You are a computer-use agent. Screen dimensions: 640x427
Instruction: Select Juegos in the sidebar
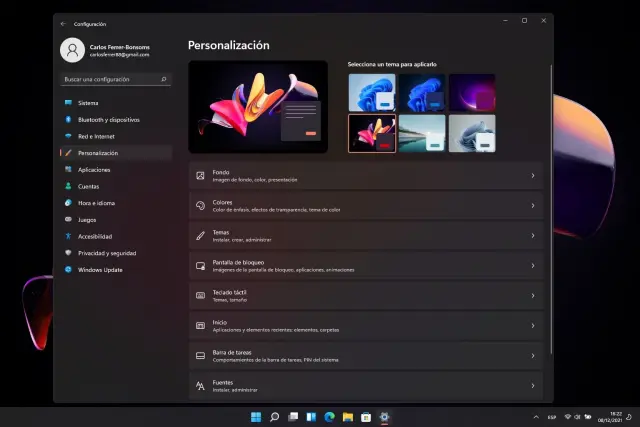[87, 220]
